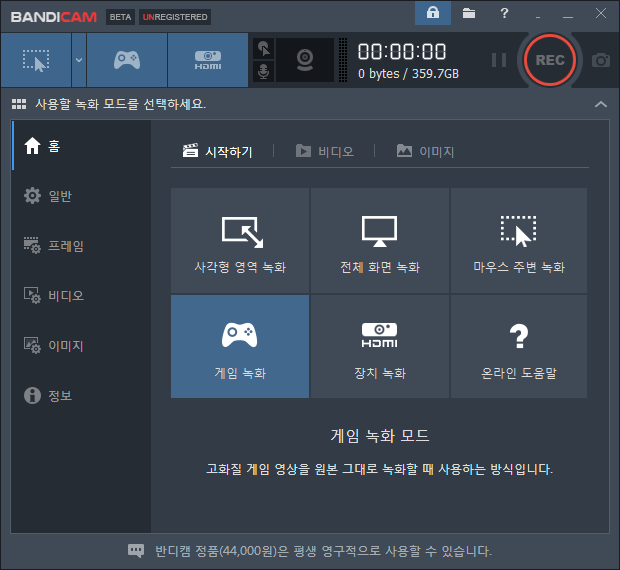620x570 pixels.
Task: Choose the 게임 녹화 tile
Action: pos(240,346)
